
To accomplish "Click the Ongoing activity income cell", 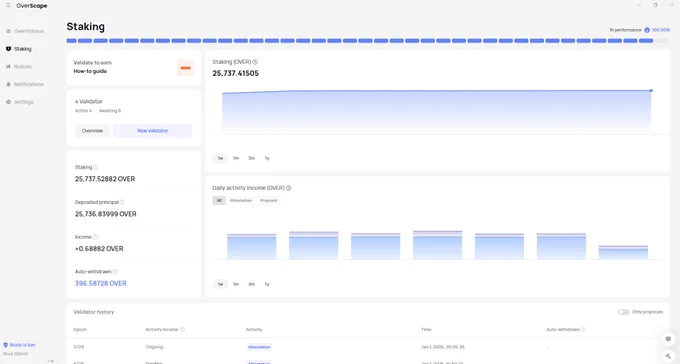I will [155, 347].
